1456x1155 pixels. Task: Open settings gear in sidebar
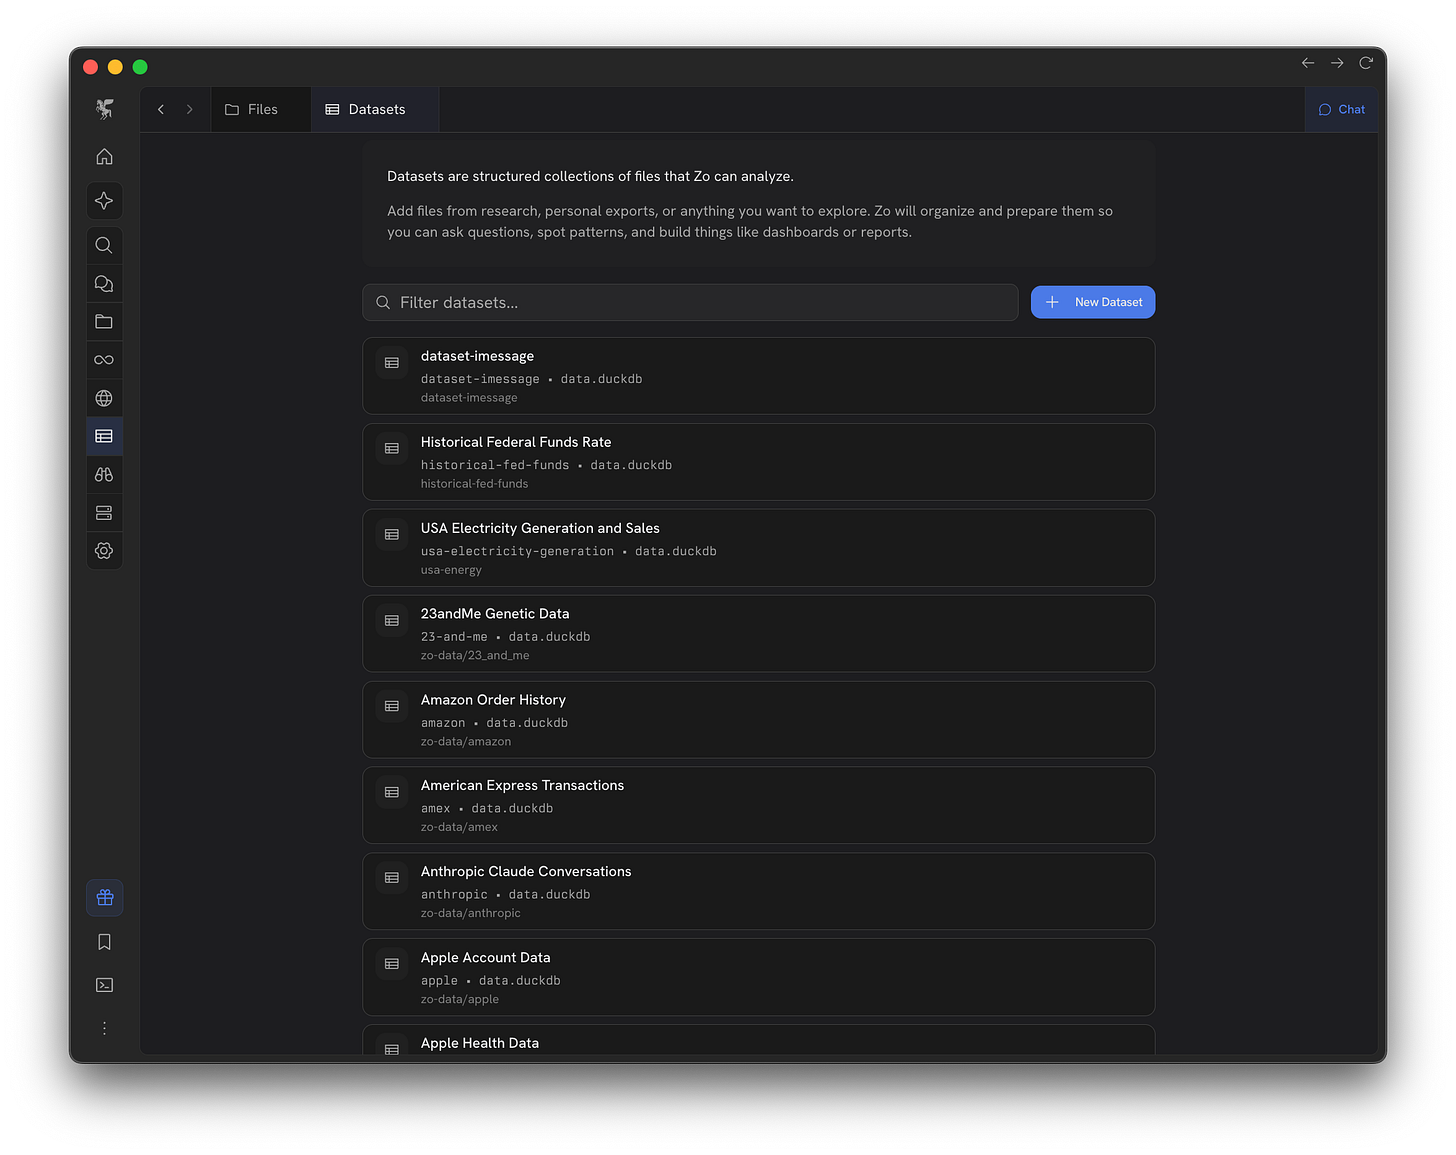tap(104, 551)
